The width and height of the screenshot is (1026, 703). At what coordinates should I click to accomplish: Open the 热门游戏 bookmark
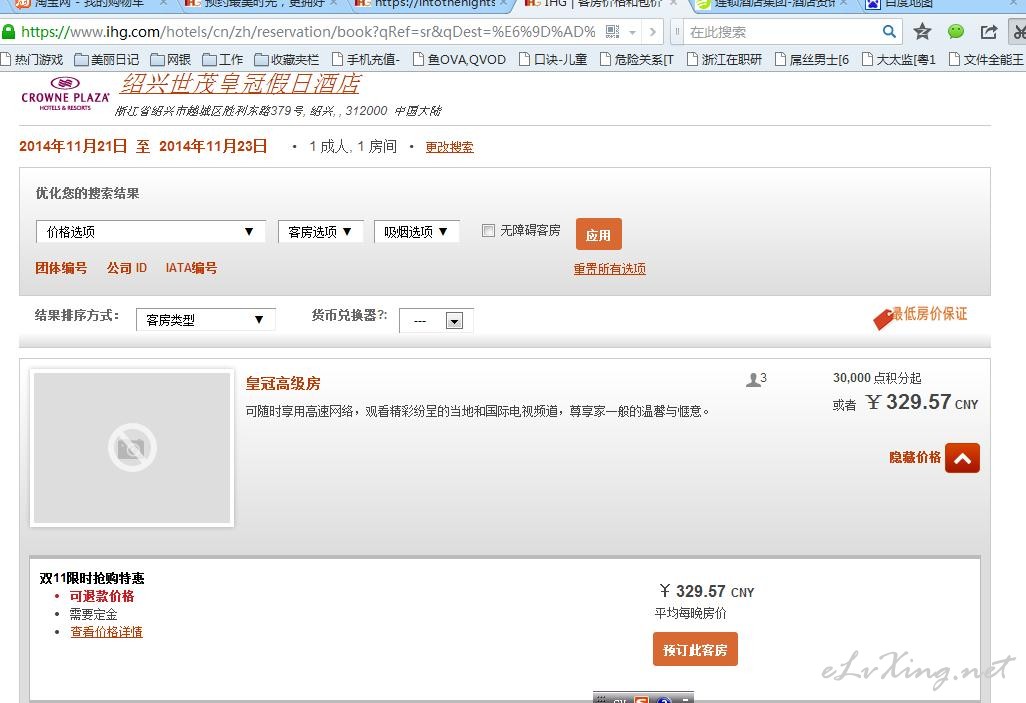(33, 60)
